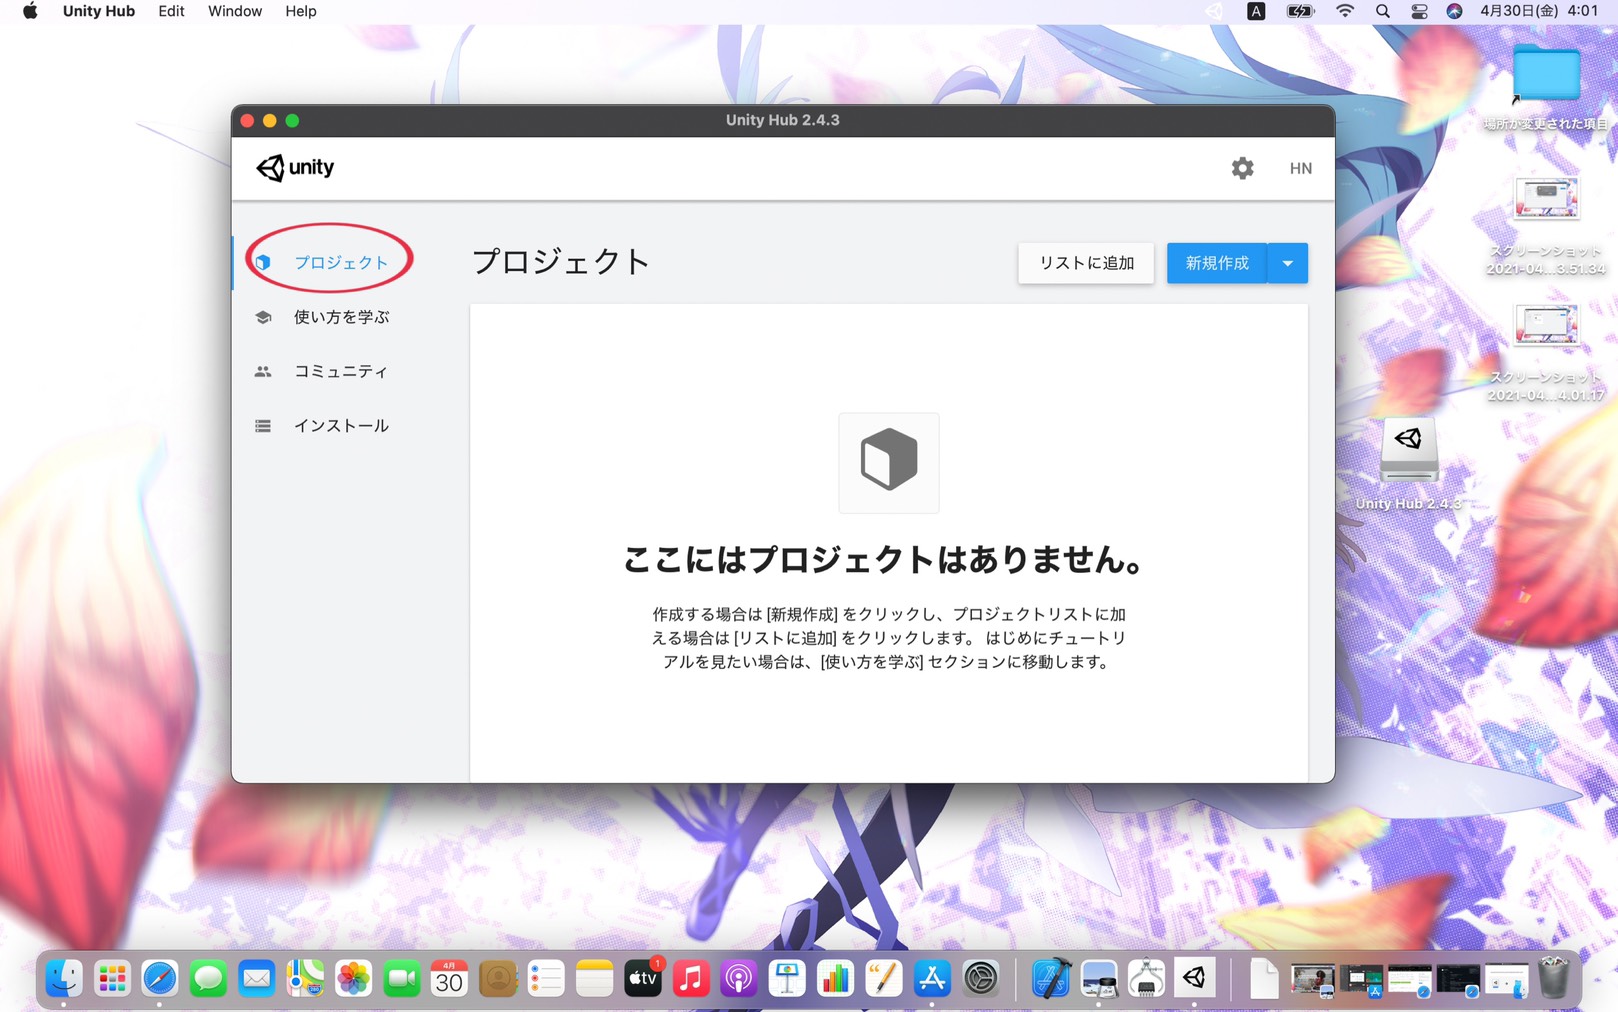Click the date and time 4月30日(金) 4:01
This screenshot has width=1618, height=1012.
[x=1538, y=11]
